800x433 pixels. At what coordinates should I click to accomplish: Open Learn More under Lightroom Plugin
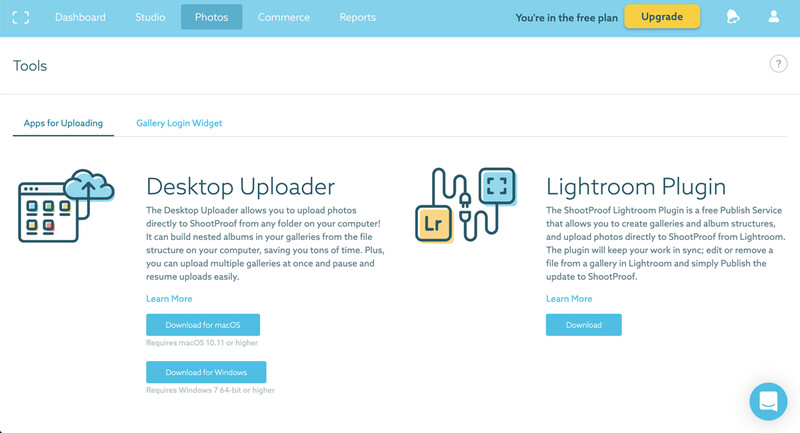tap(569, 299)
